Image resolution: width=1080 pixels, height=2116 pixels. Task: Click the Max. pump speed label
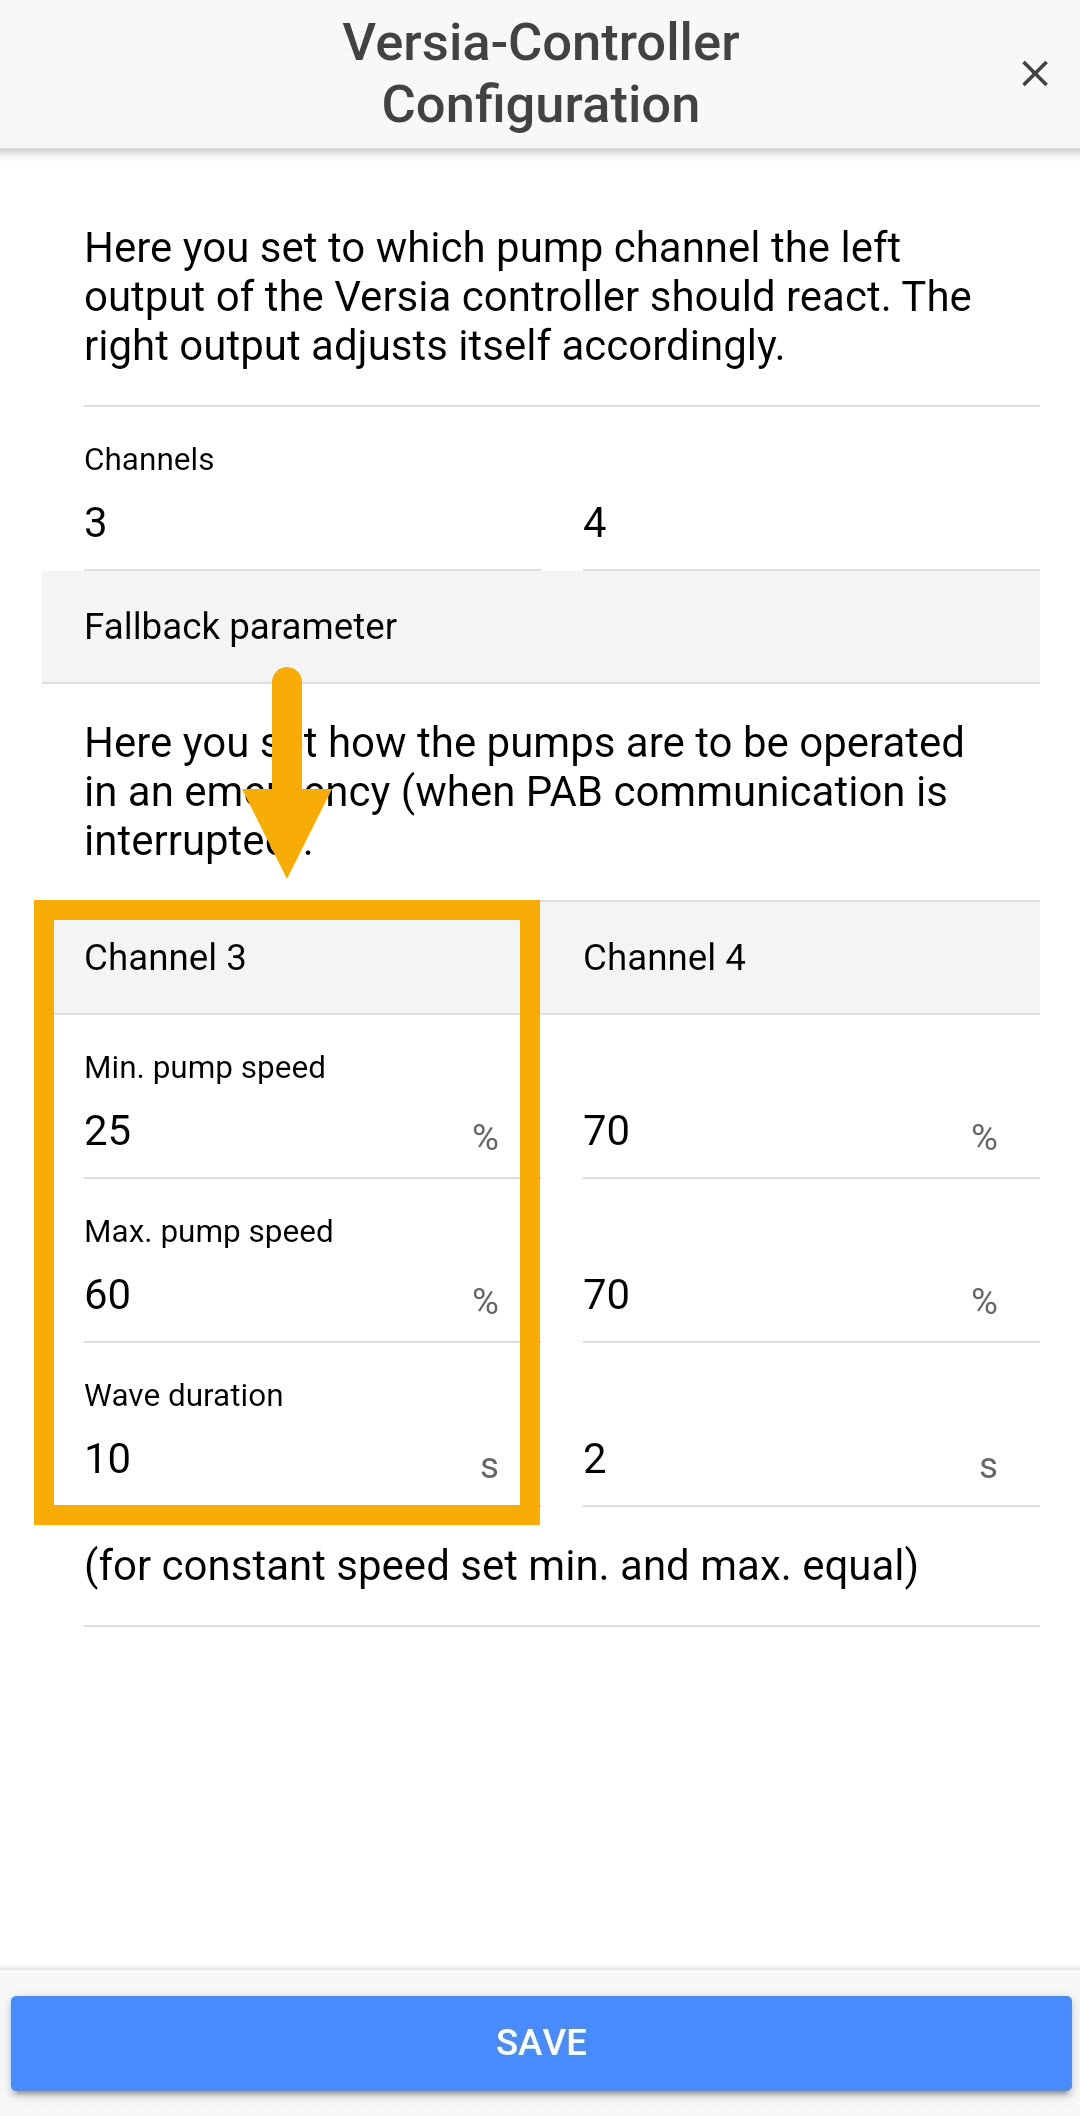click(209, 1232)
